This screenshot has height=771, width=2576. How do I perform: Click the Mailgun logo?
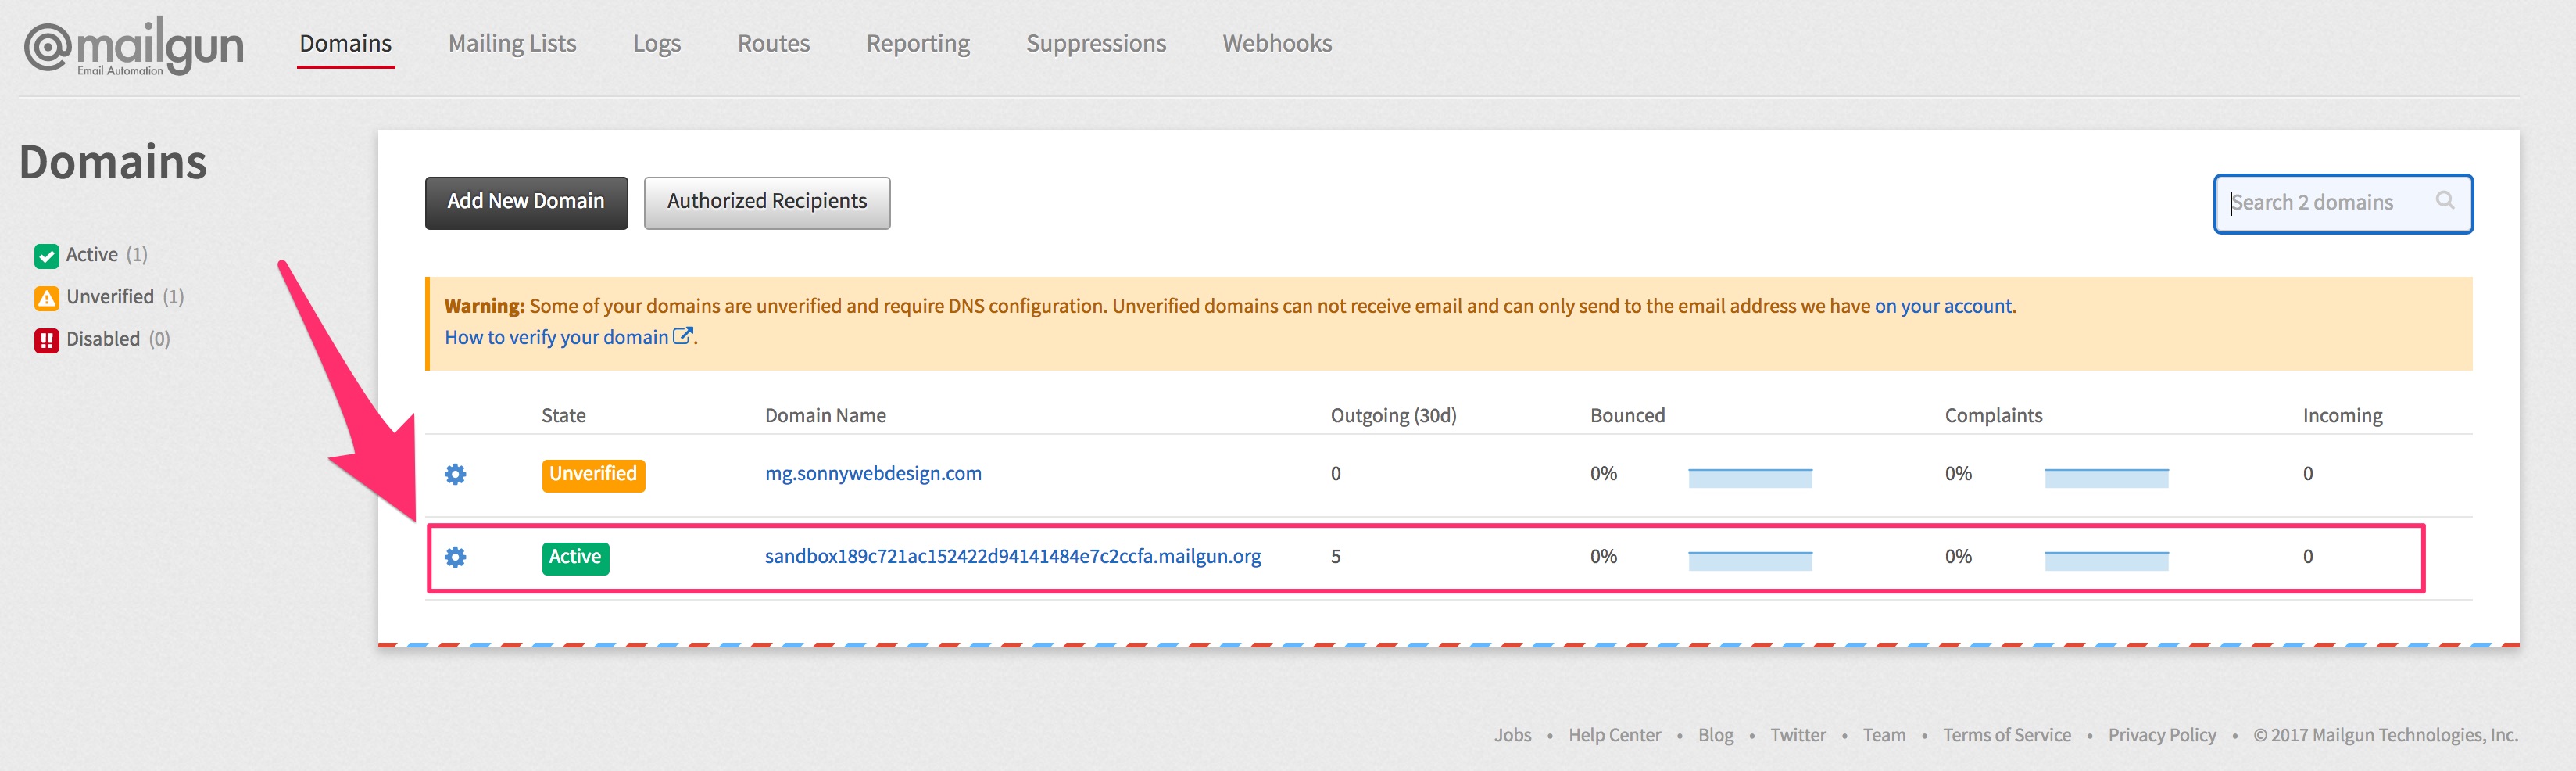(x=134, y=46)
